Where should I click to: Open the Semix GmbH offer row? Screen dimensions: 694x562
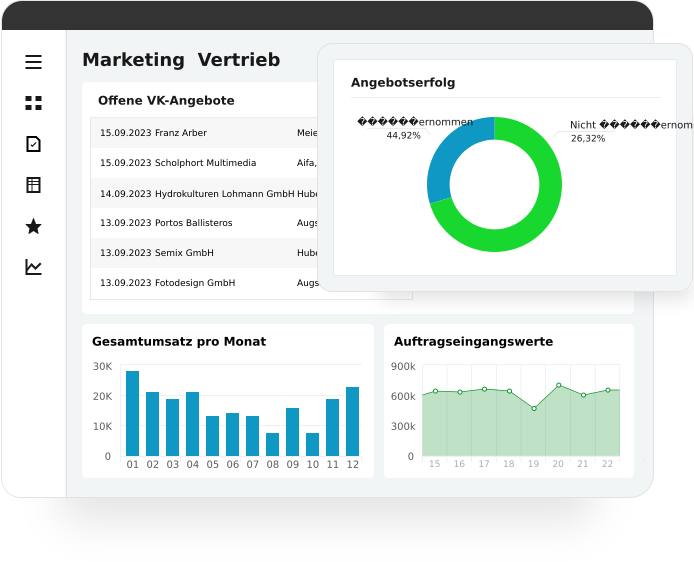[x=200, y=253]
